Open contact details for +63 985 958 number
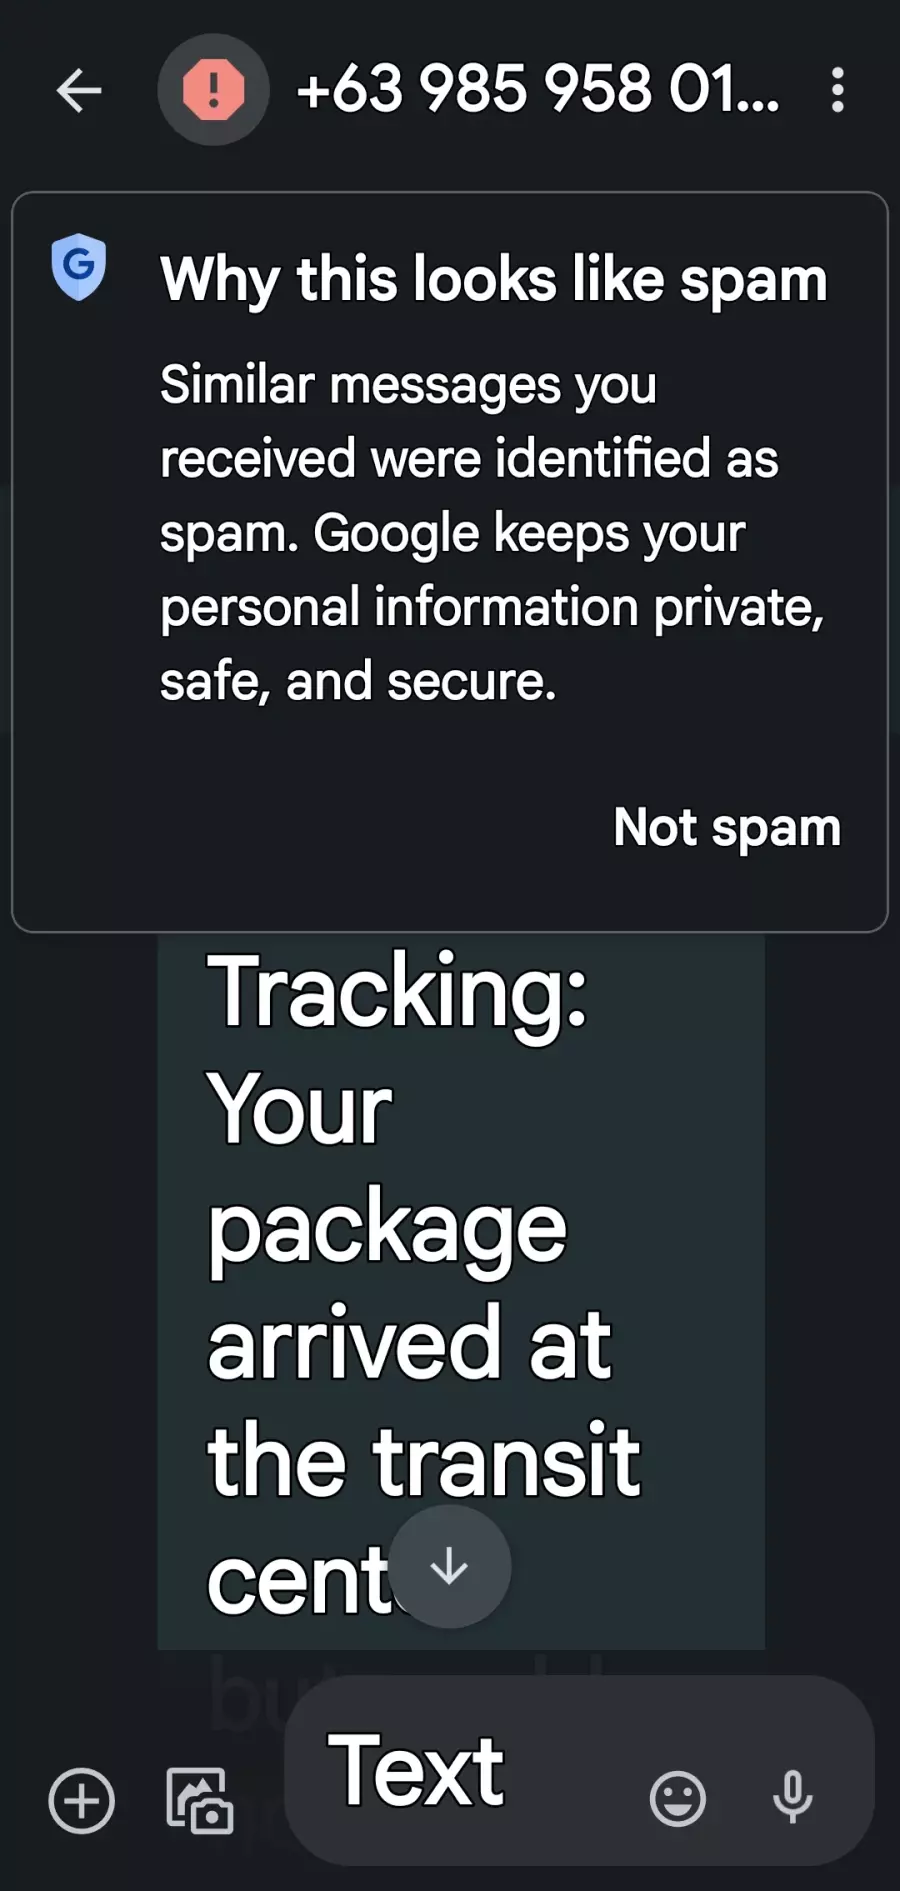Viewport: 900px width, 1891px height. 538,89
